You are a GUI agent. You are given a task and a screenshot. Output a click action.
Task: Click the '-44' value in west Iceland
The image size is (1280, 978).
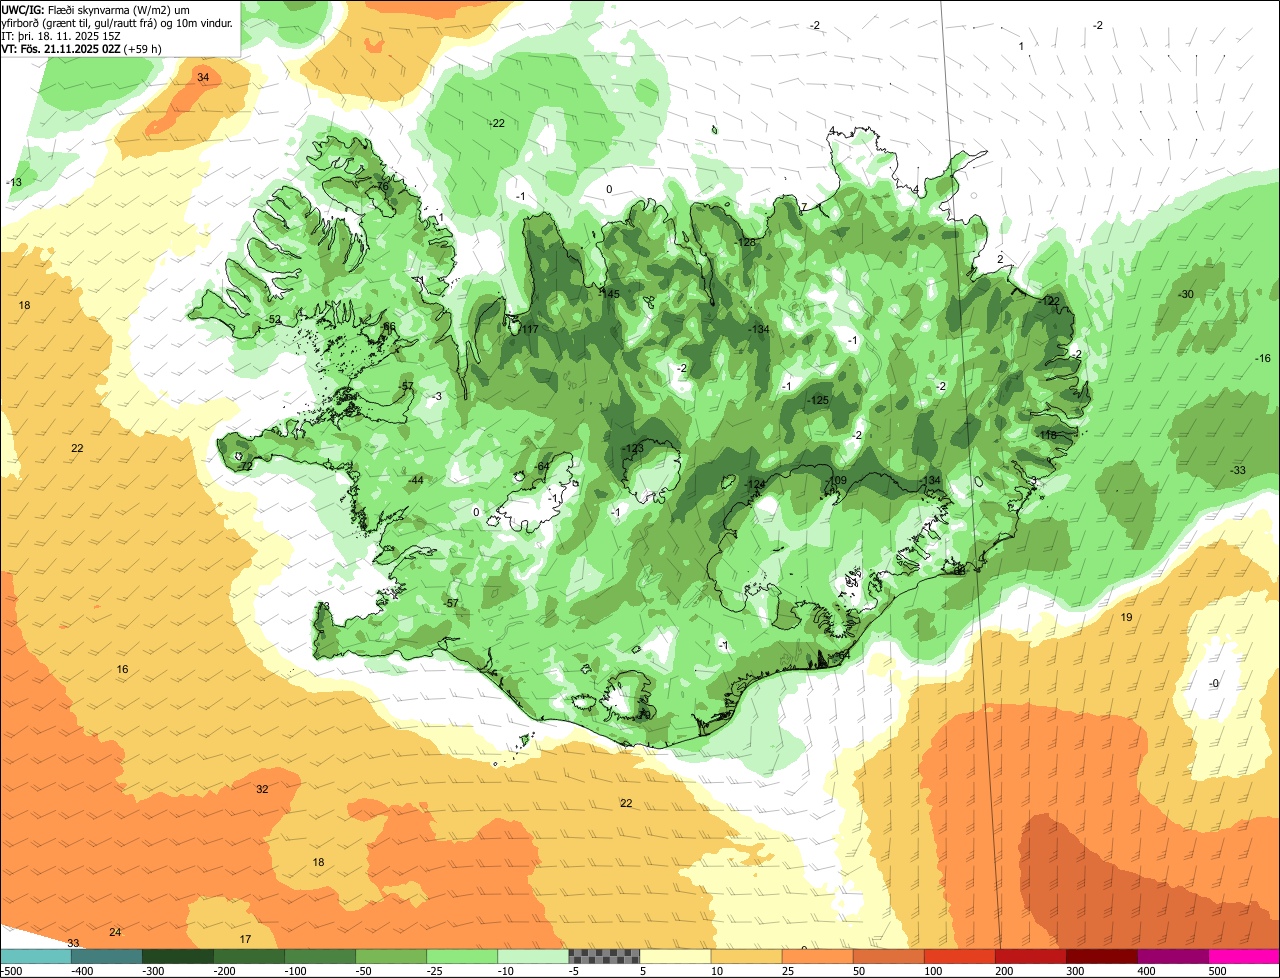click(x=415, y=480)
